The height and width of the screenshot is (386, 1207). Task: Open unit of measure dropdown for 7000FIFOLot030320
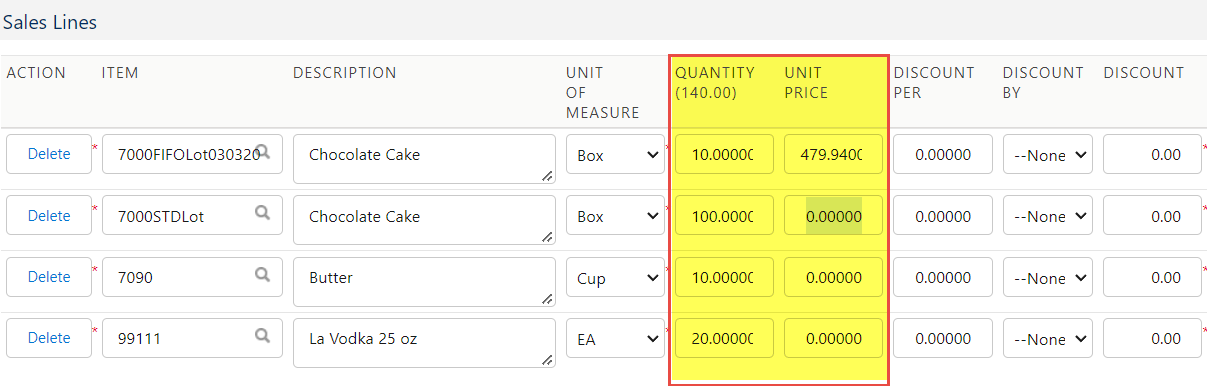(x=615, y=155)
